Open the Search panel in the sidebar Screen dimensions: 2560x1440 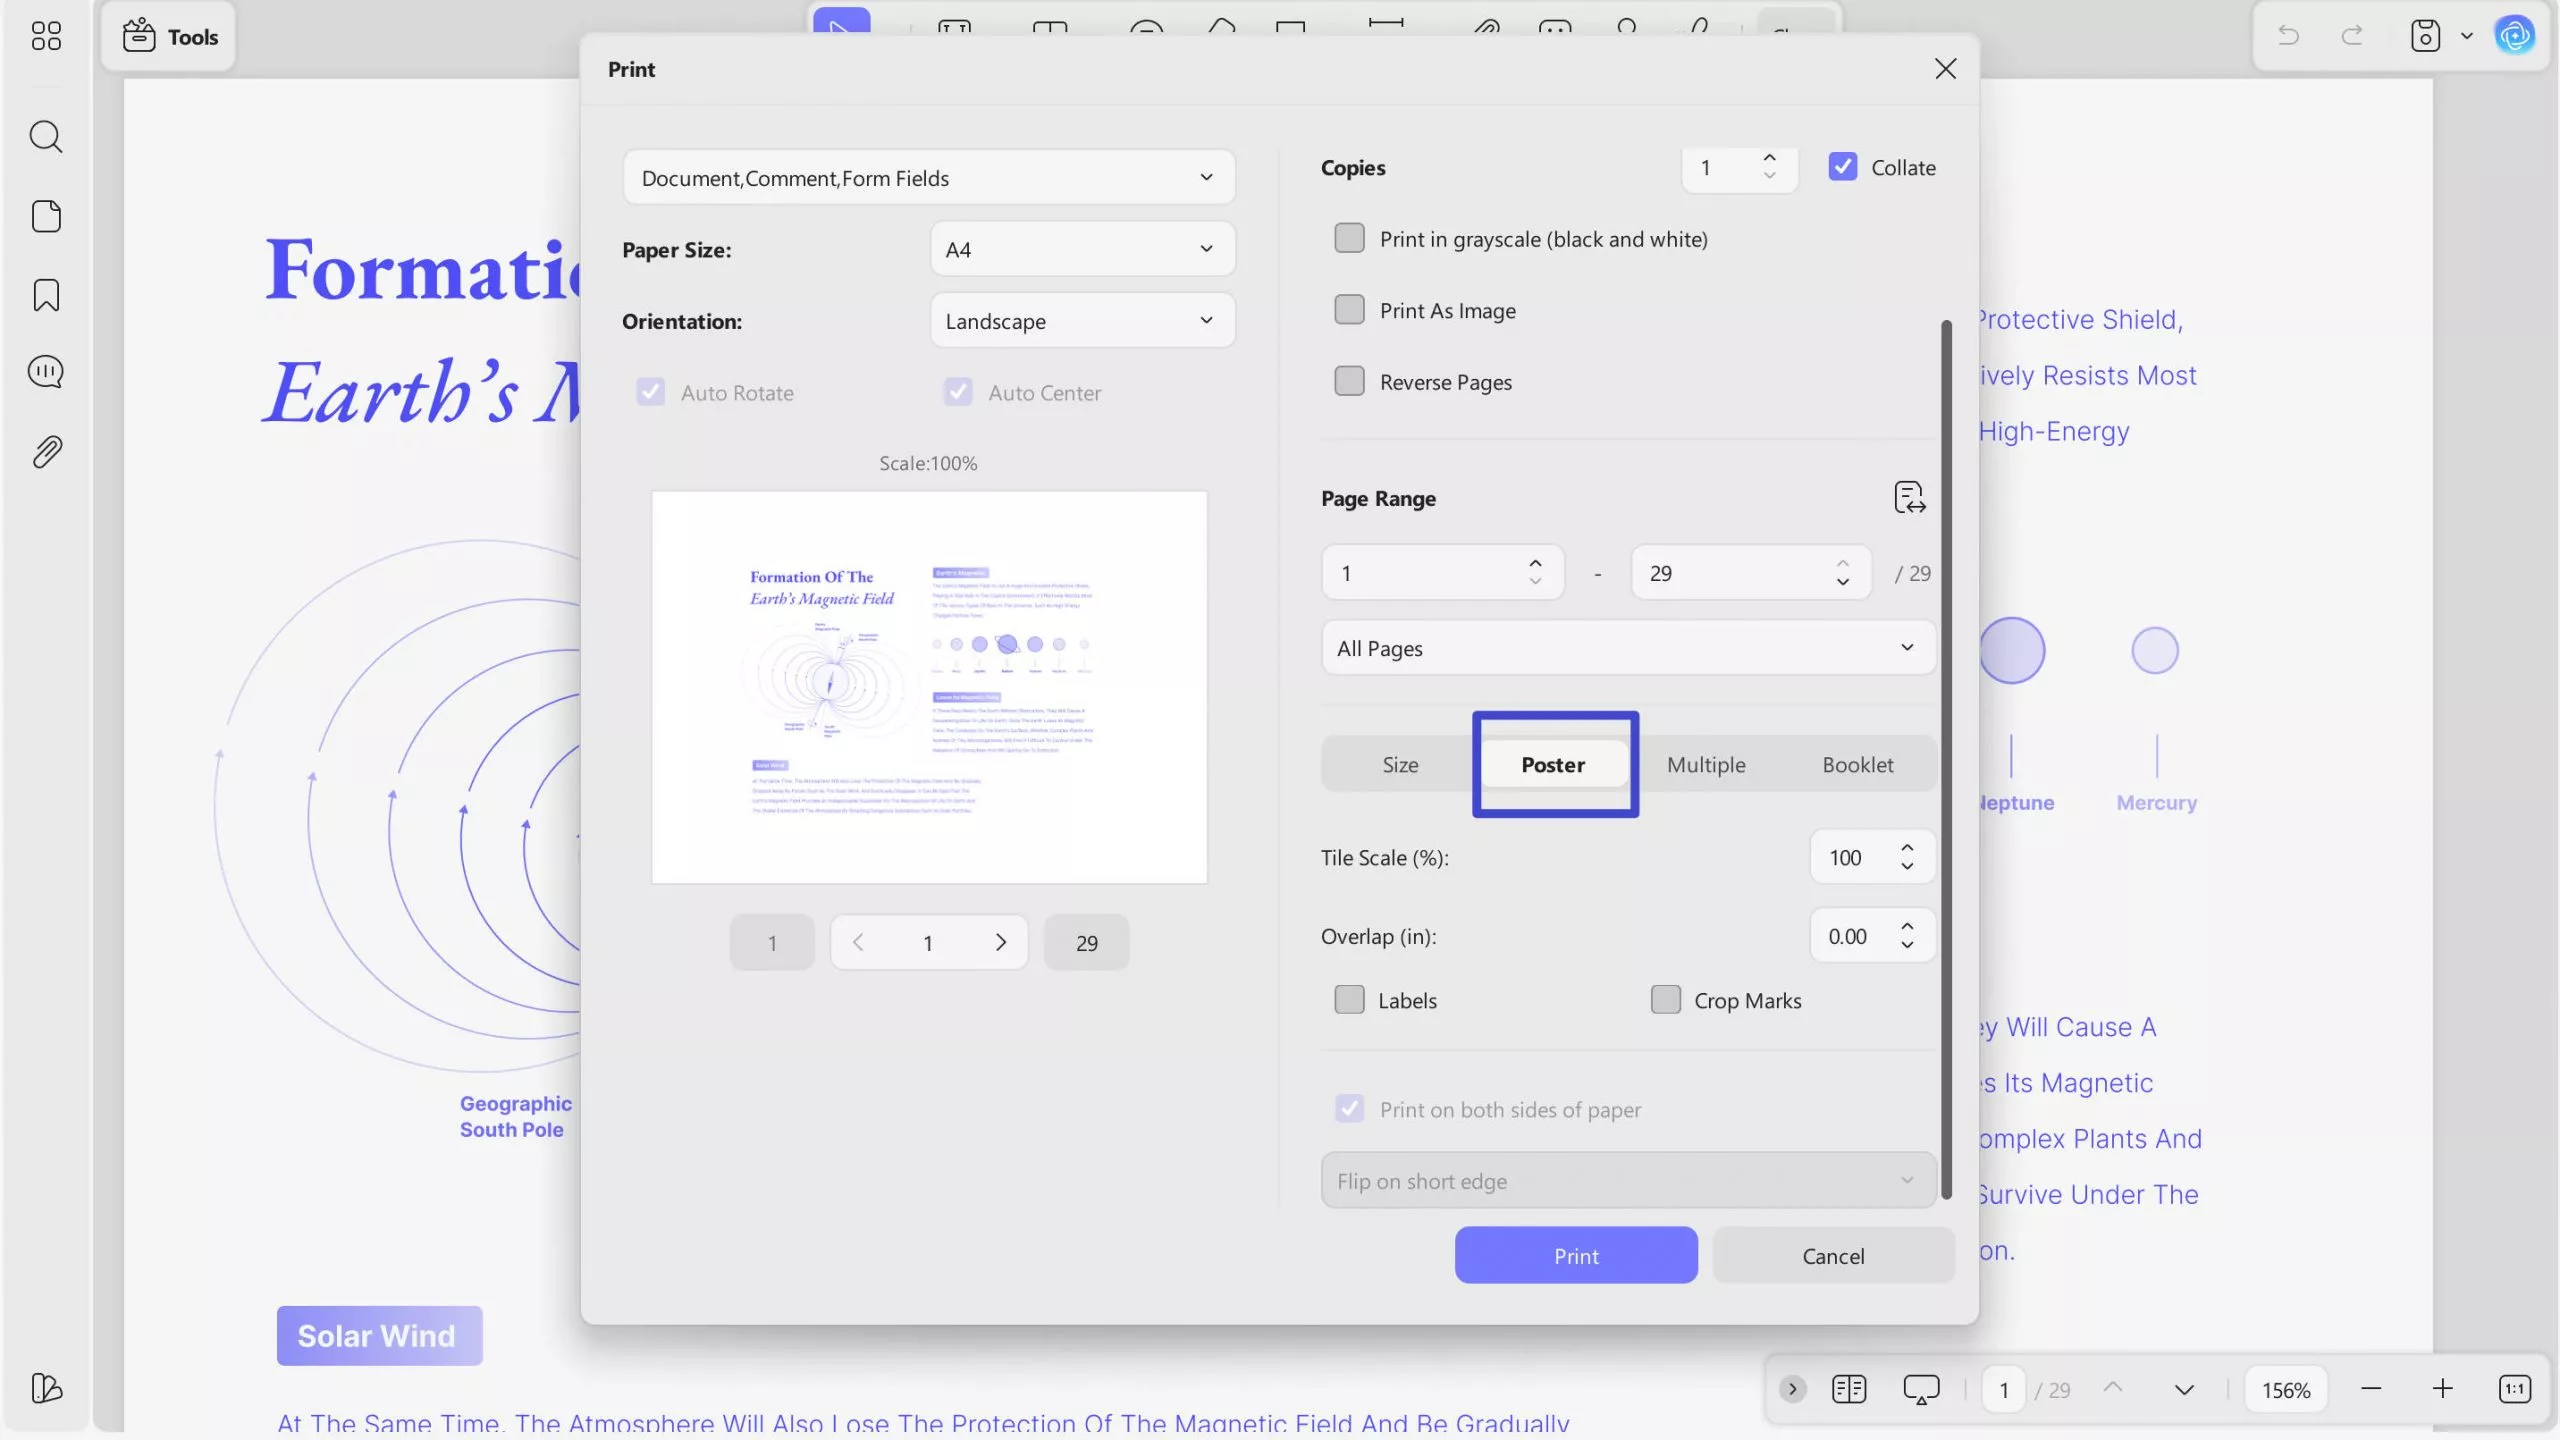tap(46, 136)
